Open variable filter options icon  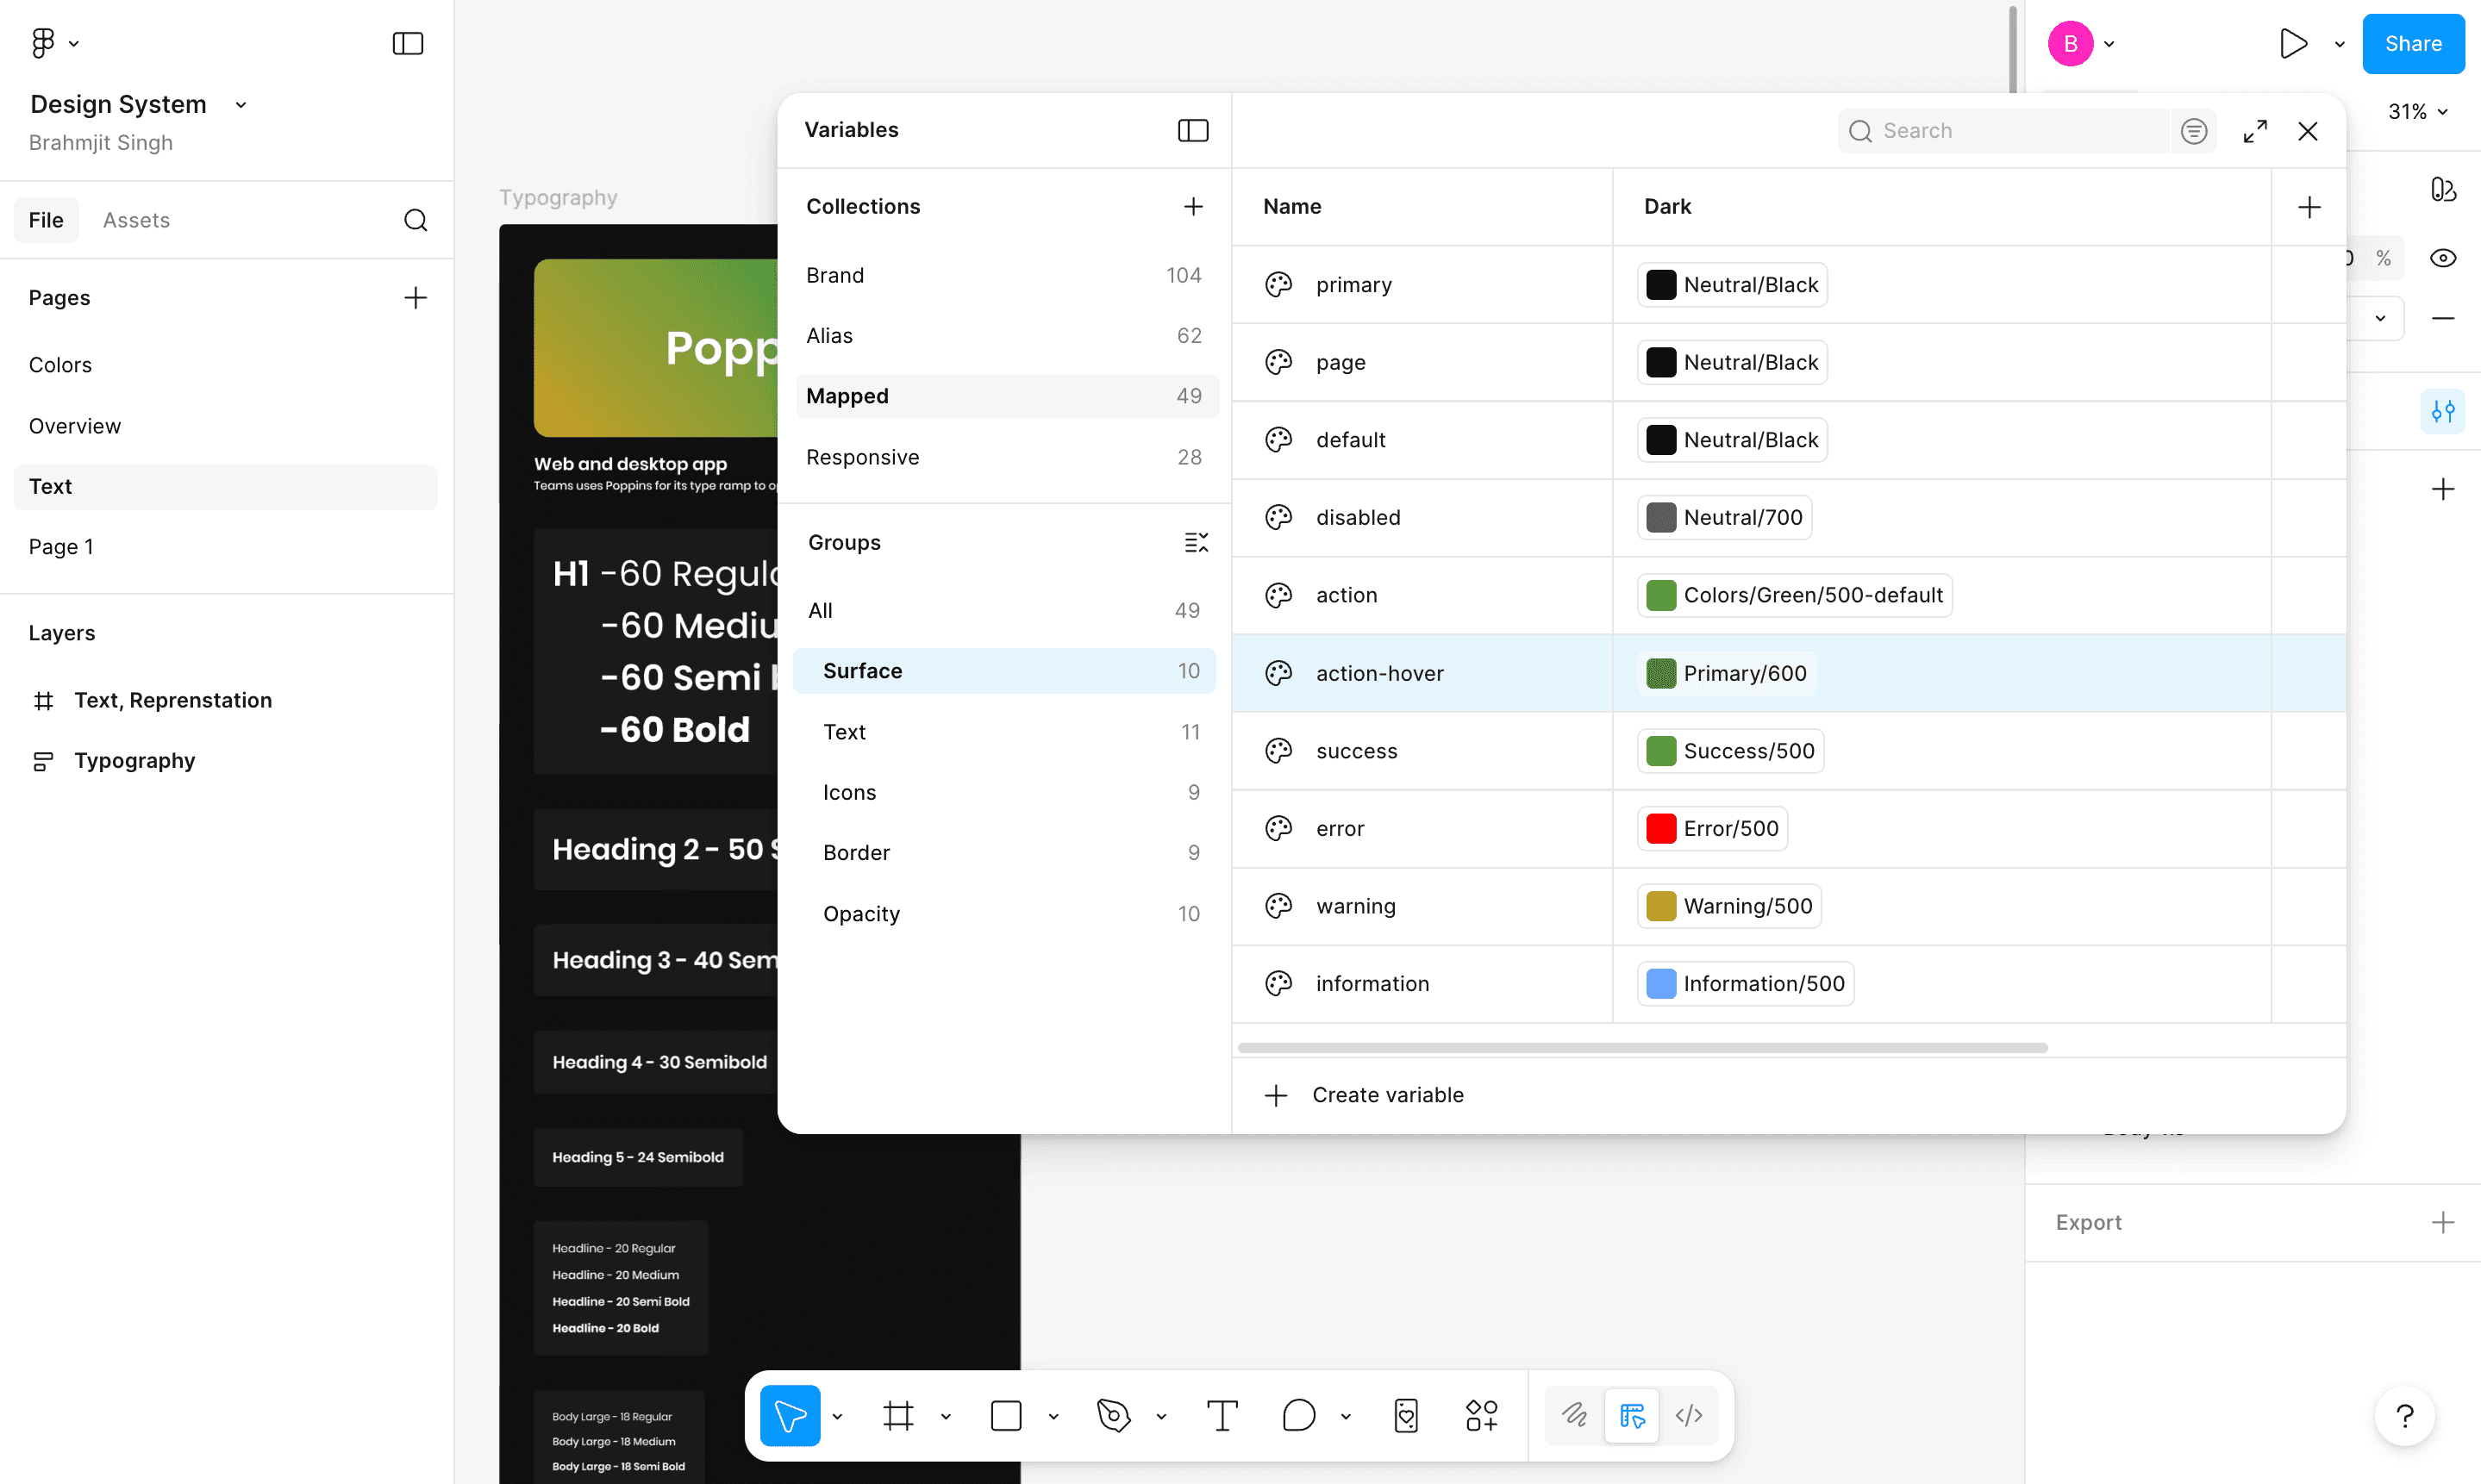(2194, 131)
